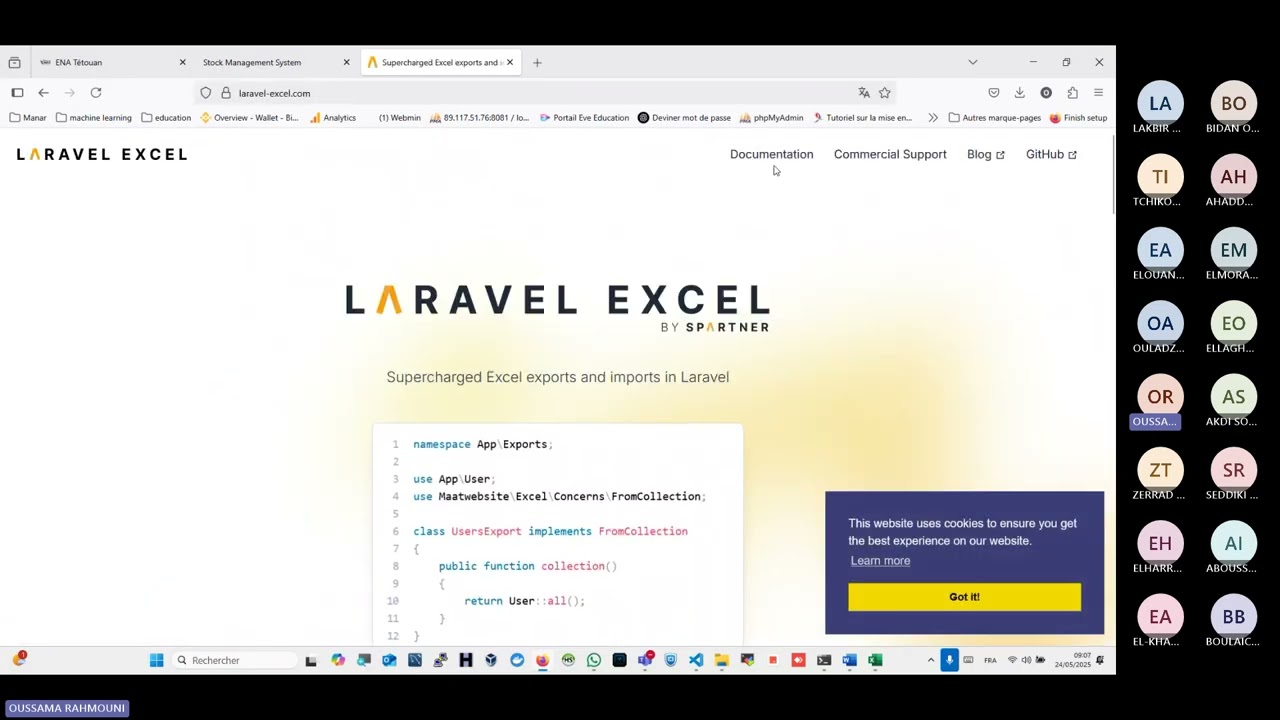Open the Documentation nav item
1280x720 pixels.
[771, 154]
